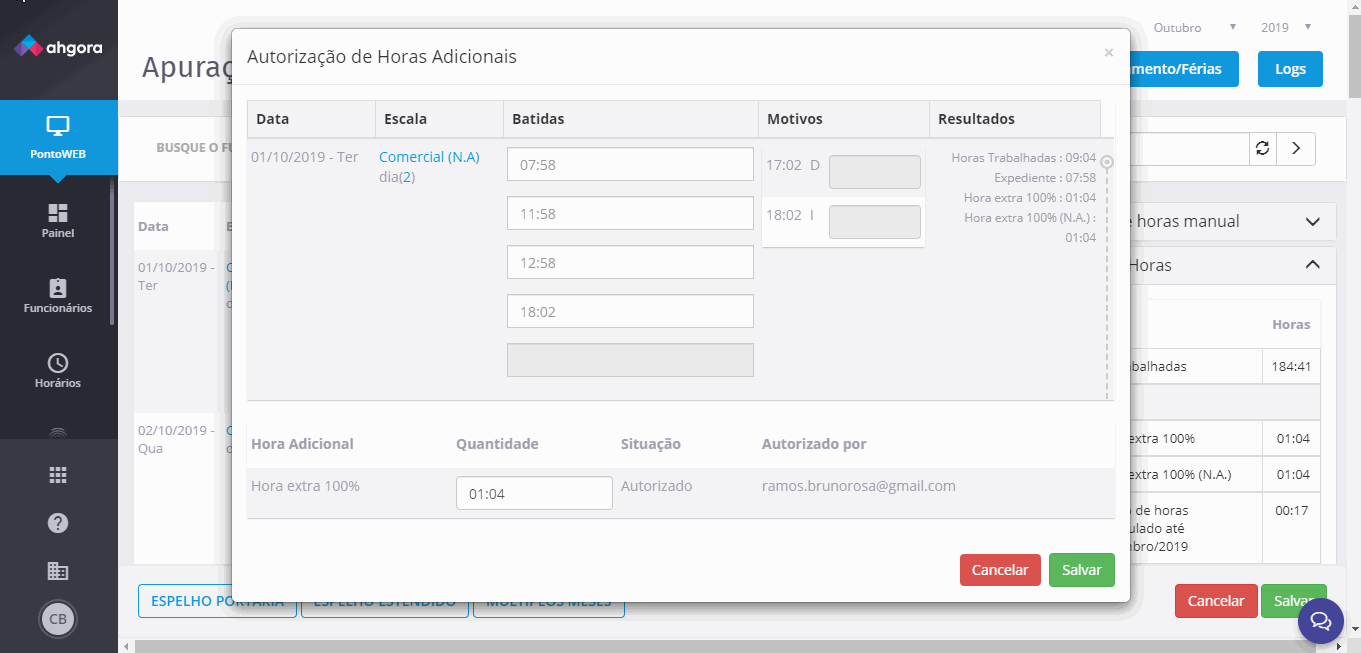This screenshot has height=653, width=1361.
Task: Open the help question mark icon
Action: pos(58,523)
